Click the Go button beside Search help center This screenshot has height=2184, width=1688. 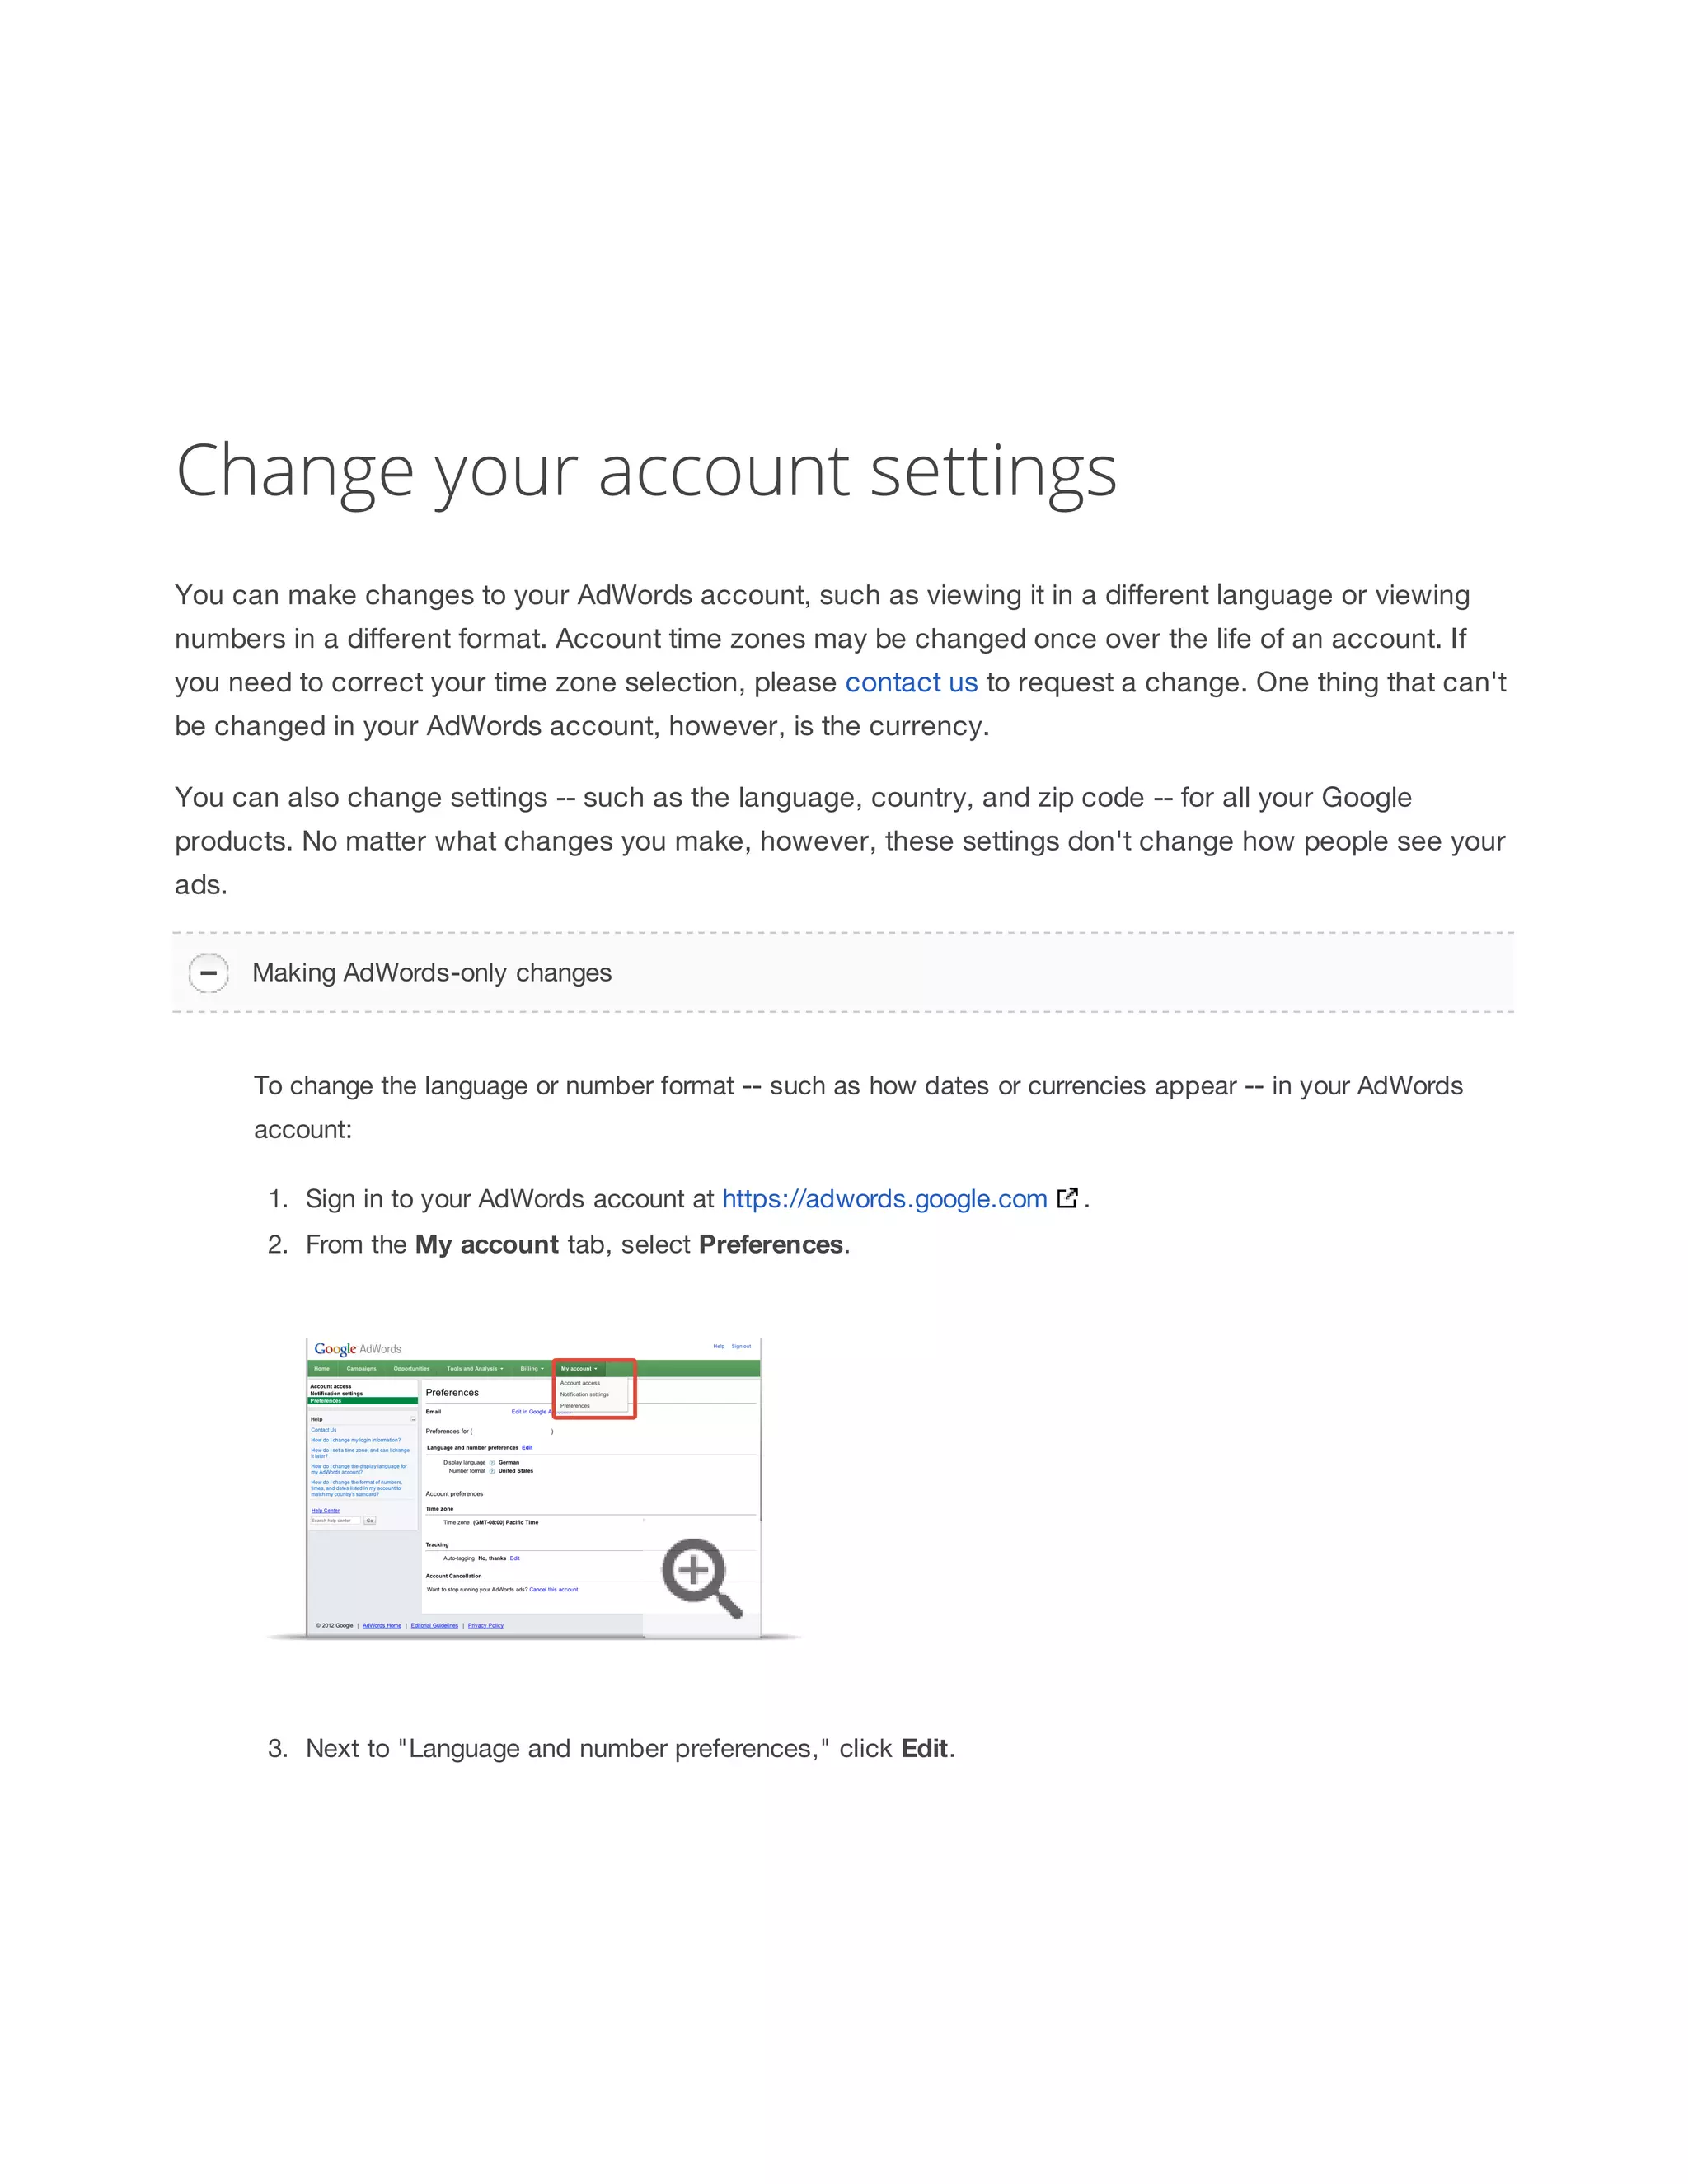(x=370, y=1521)
